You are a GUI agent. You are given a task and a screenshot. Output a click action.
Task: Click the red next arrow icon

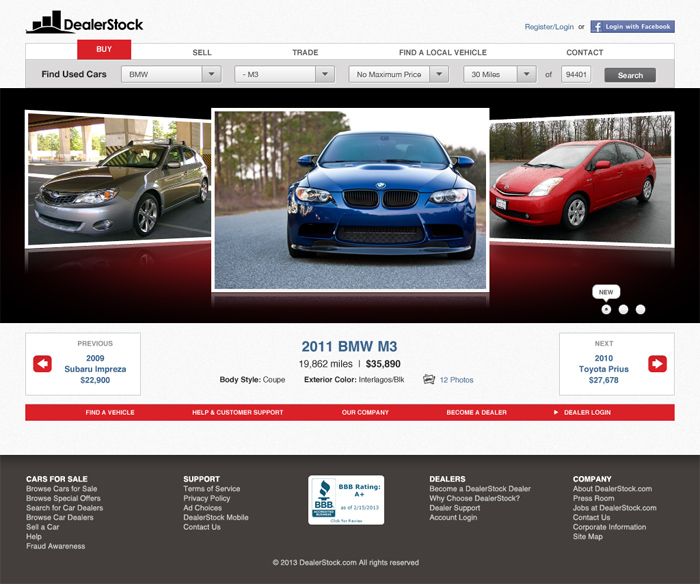(x=657, y=364)
